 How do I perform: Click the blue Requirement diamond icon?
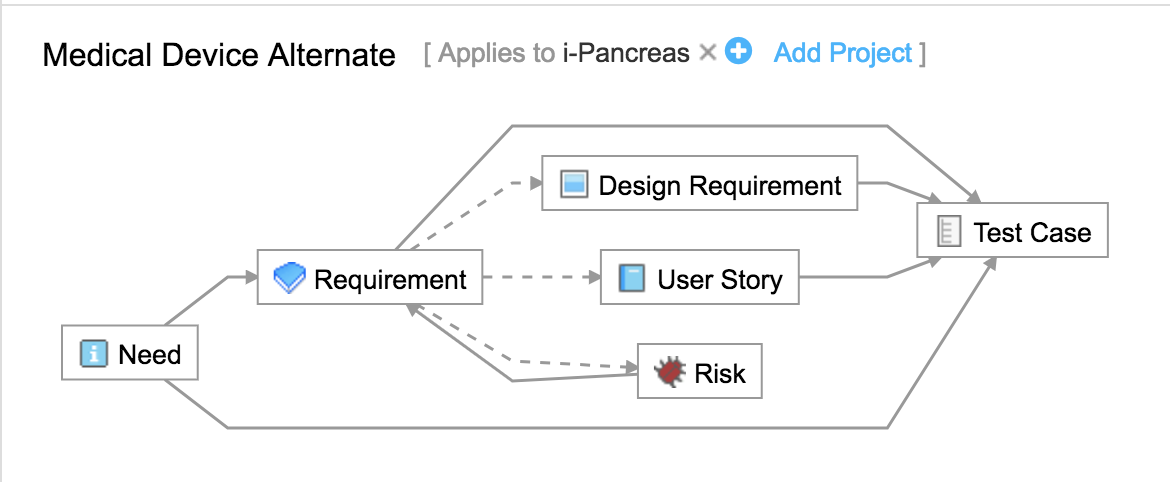(x=289, y=278)
